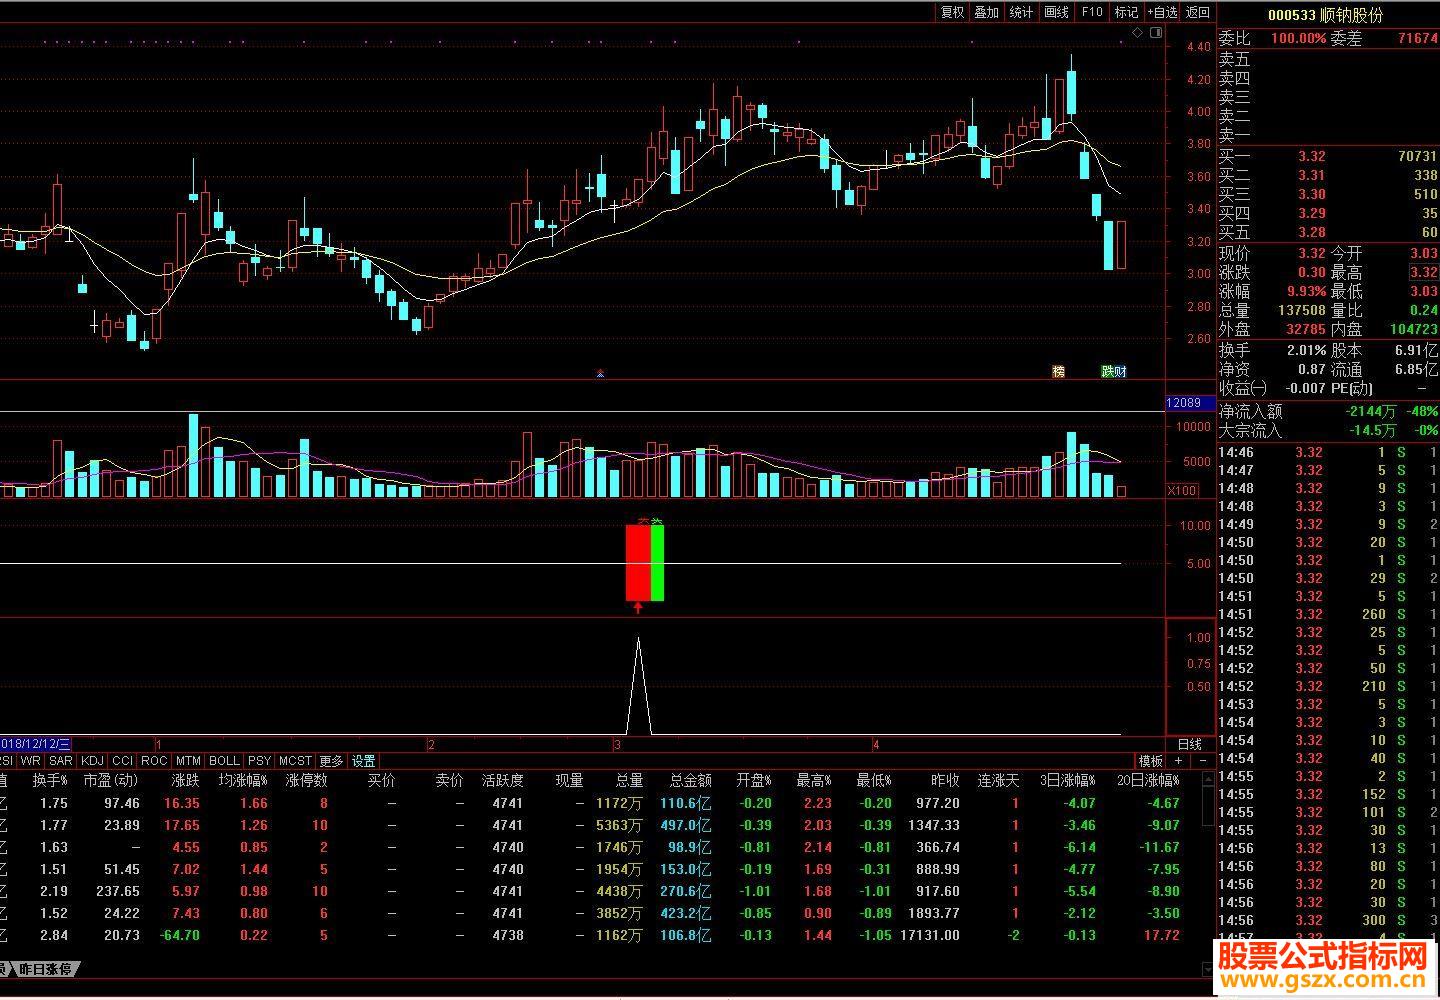
Task: Sort by 涨停数 column header
Action: 306,780
